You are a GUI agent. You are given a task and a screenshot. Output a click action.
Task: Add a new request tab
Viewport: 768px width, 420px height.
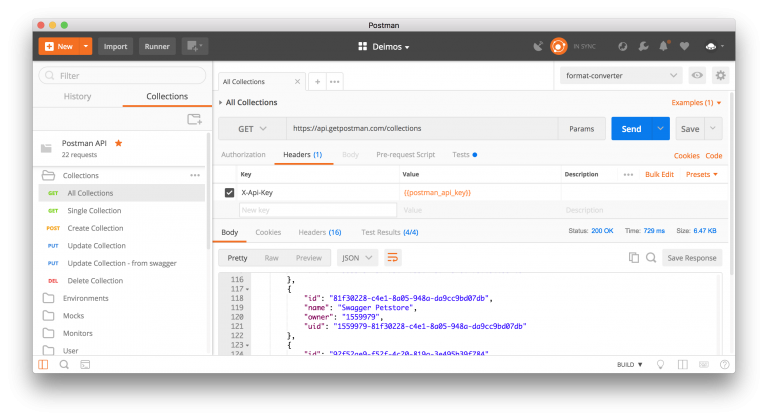(317, 82)
